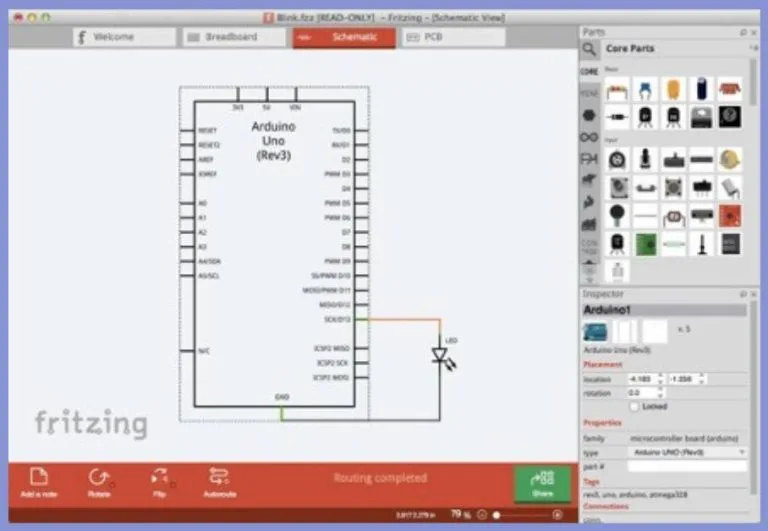Pick the red breakout board part icon

(x=730, y=216)
